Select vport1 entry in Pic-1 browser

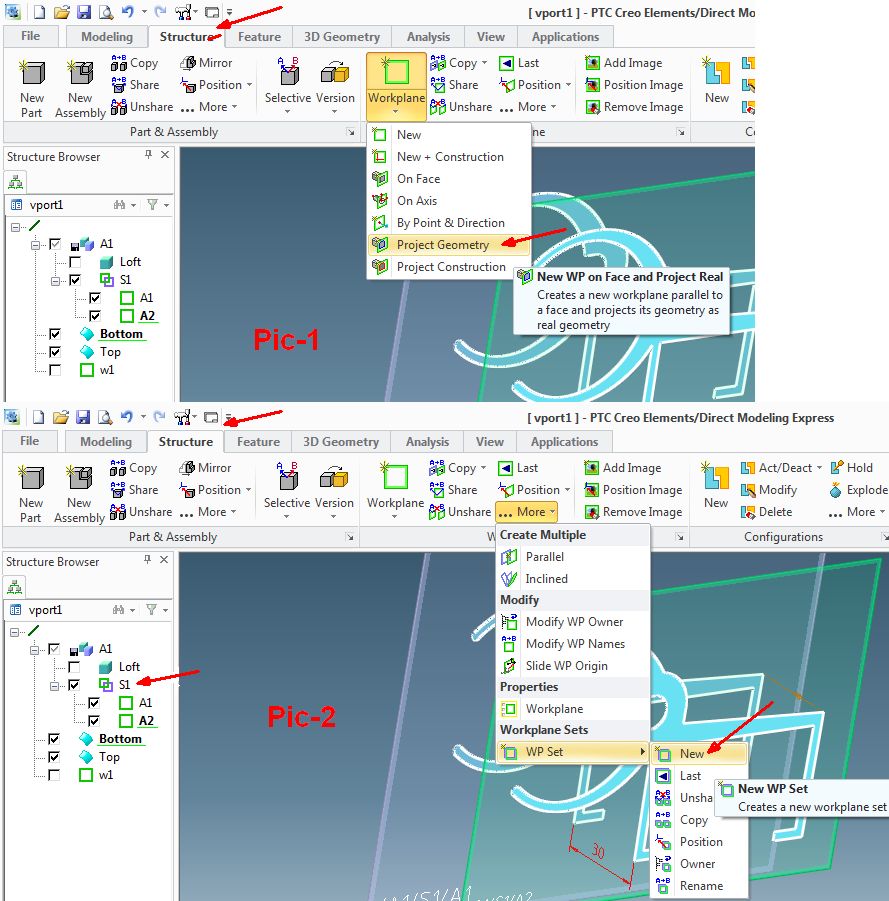point(46,205)
